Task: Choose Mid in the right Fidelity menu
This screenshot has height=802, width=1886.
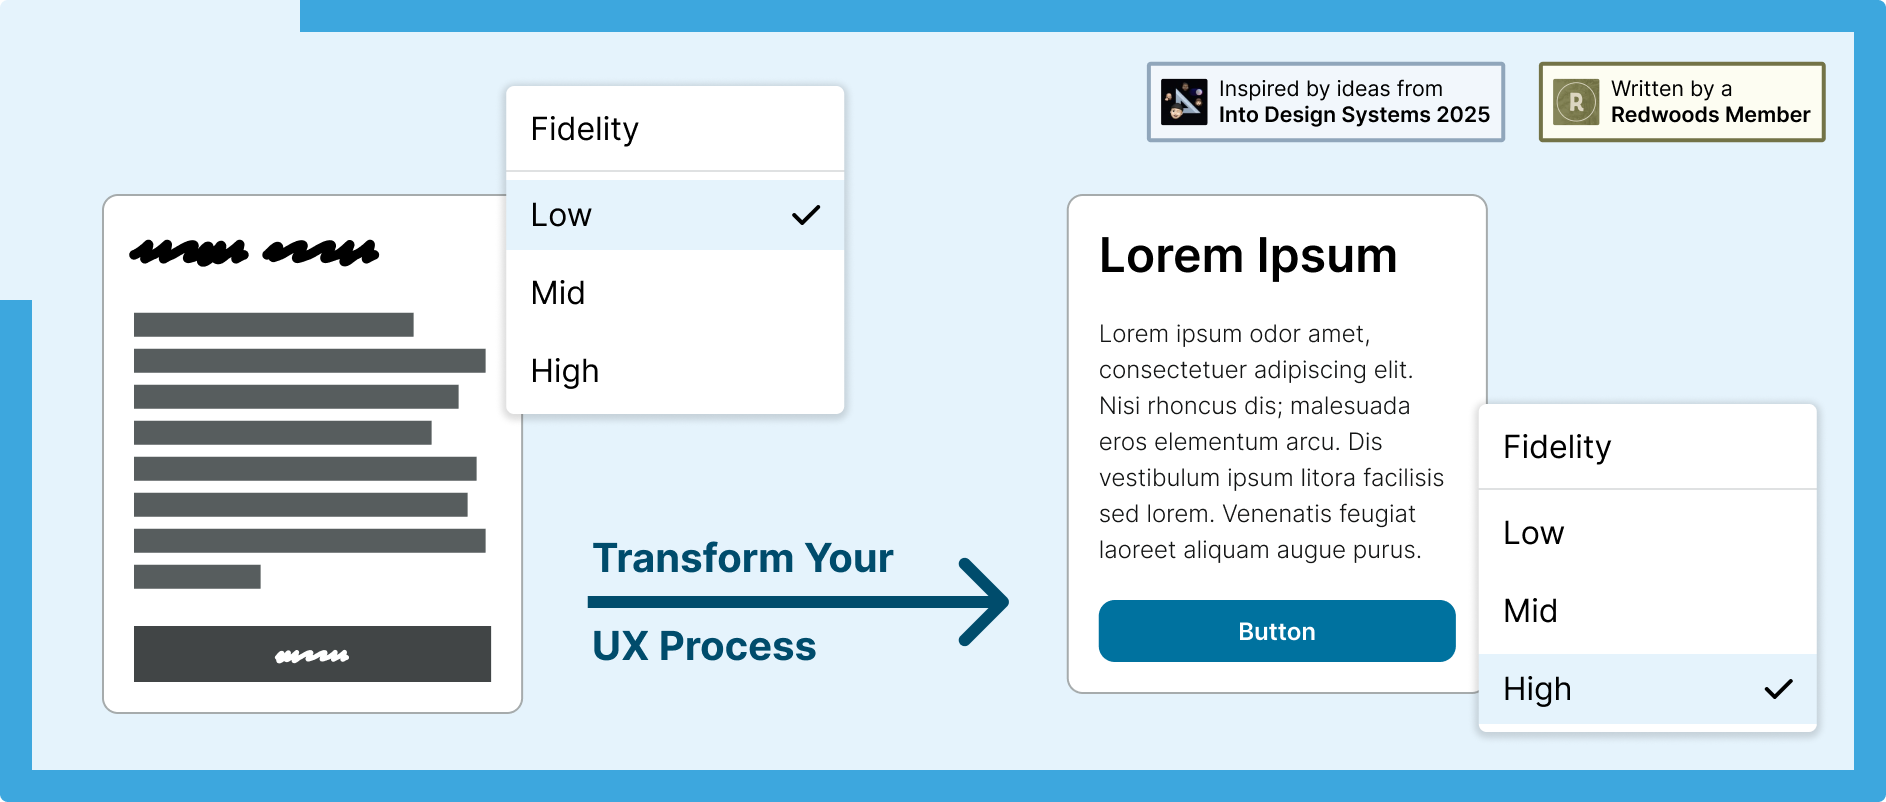Action: click(1647, 611)
